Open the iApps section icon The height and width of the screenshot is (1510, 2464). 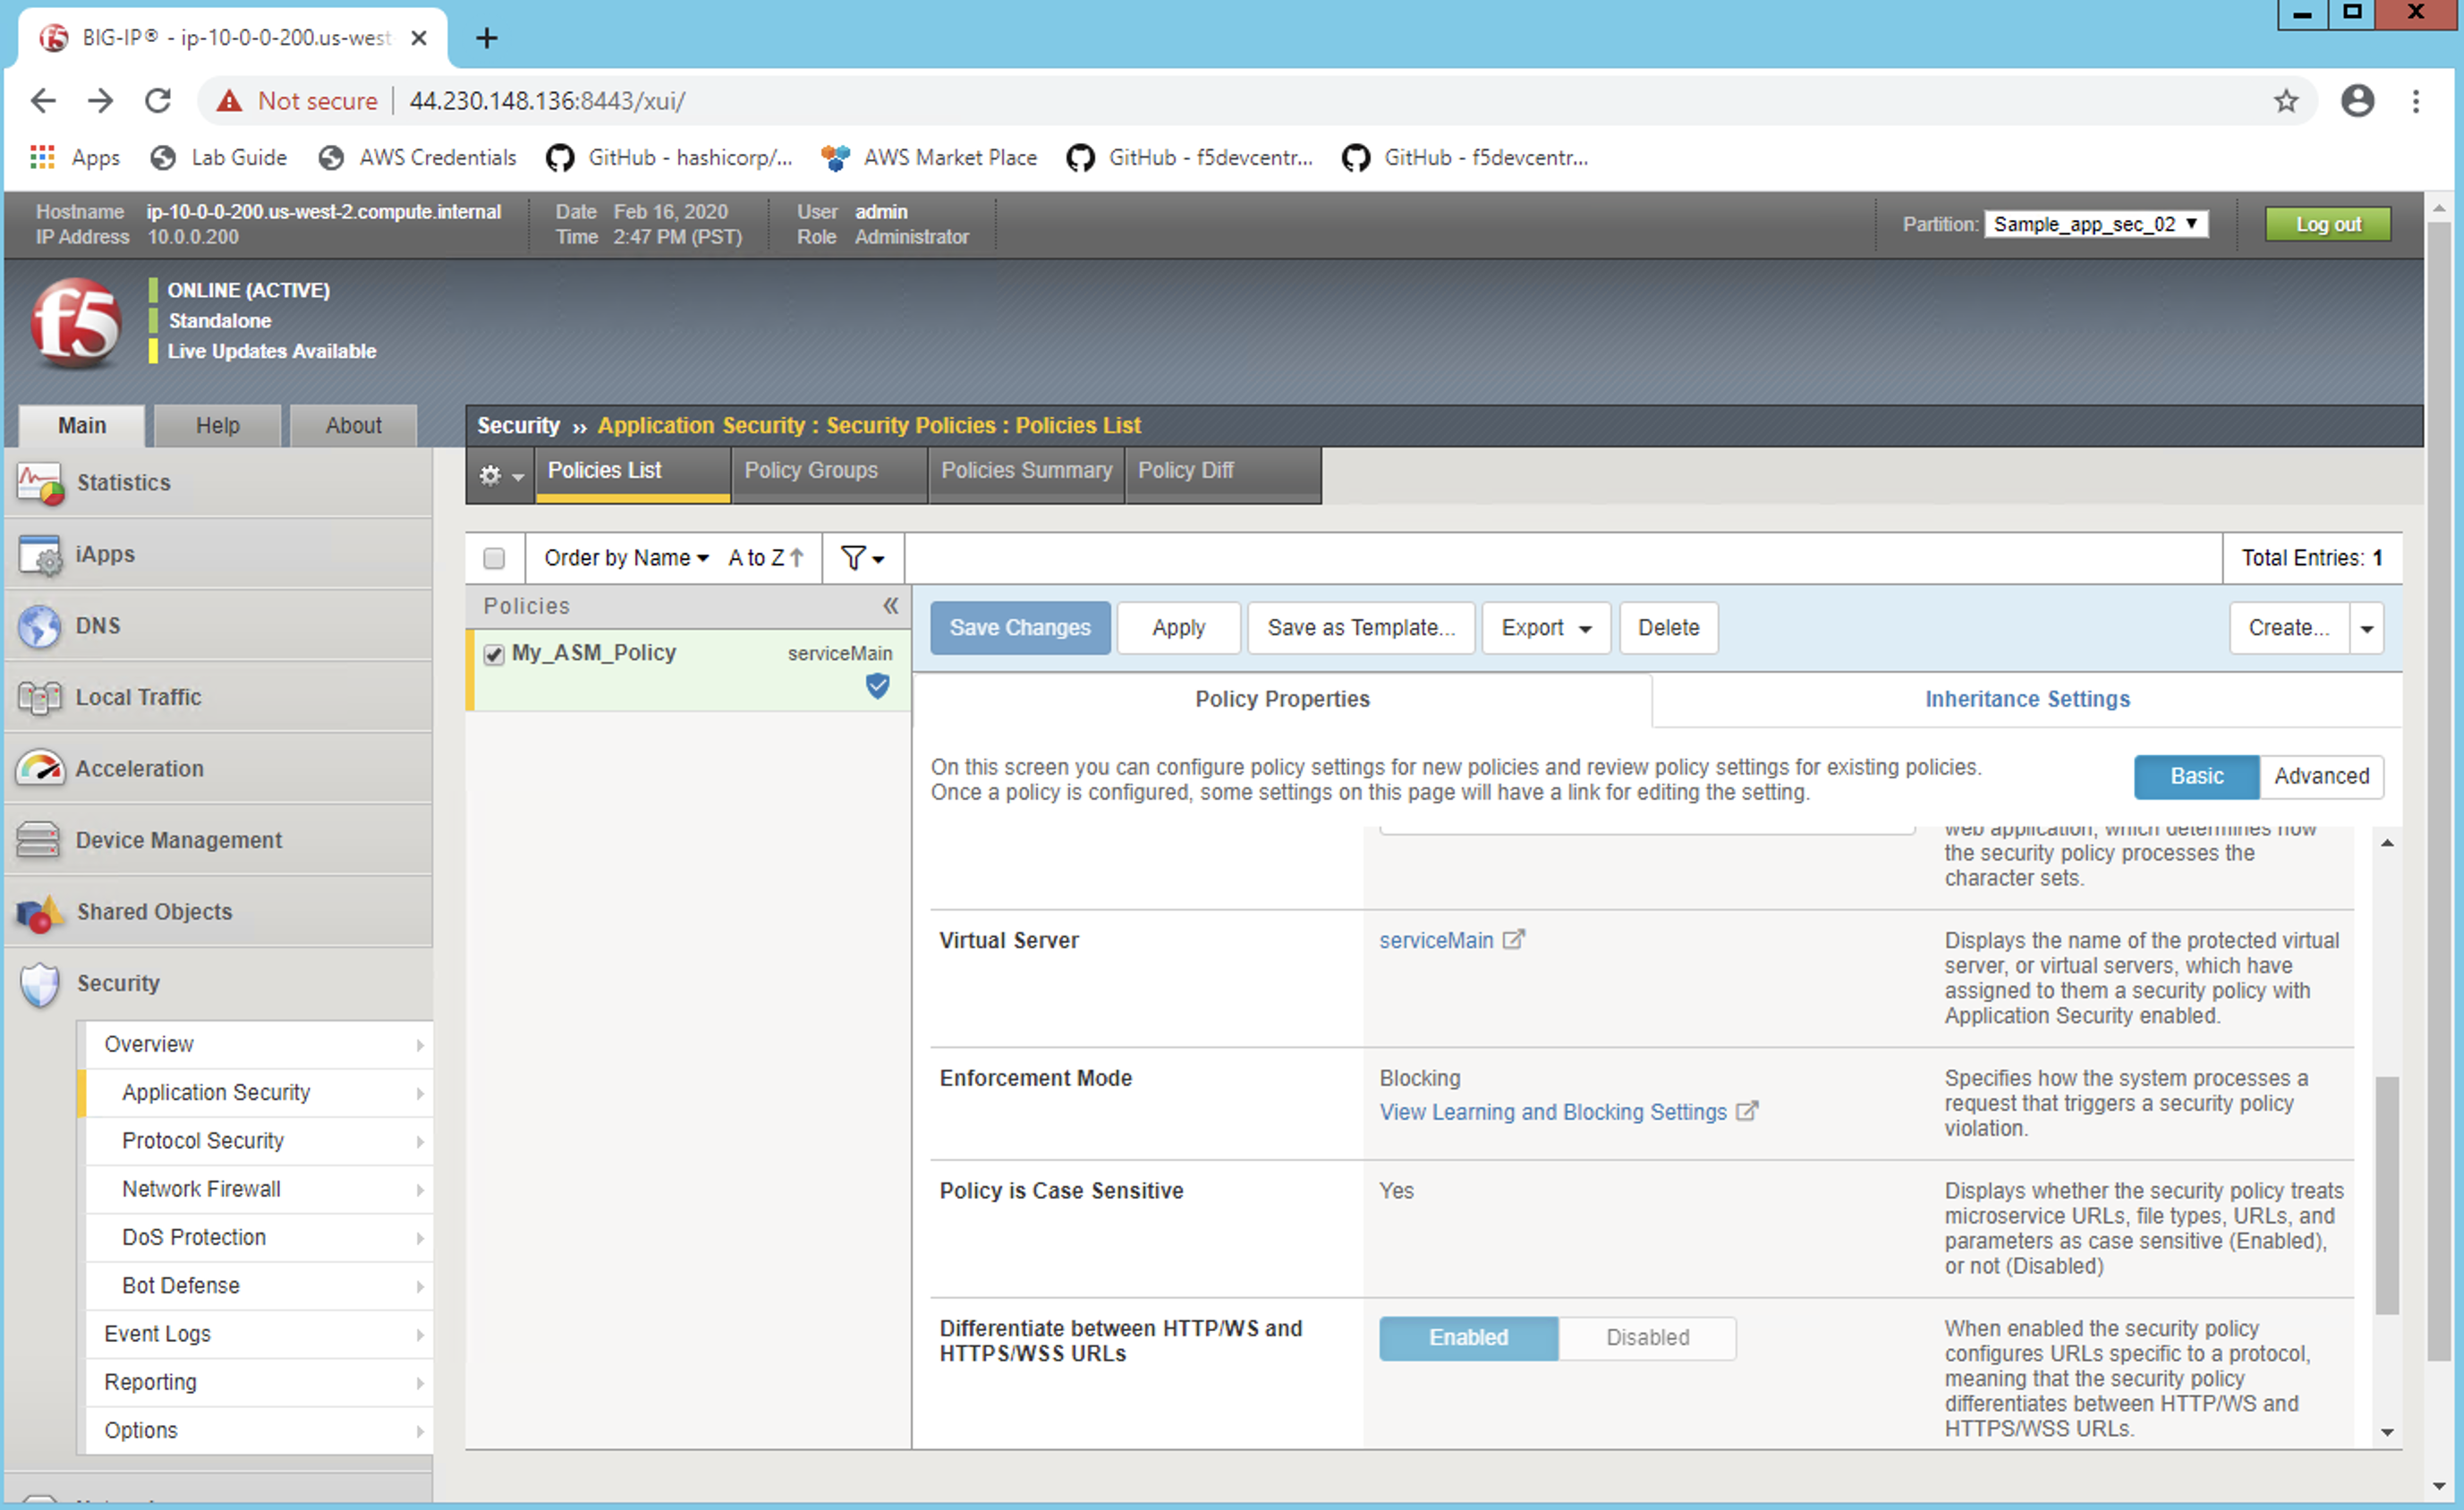(x=40, y=555)
